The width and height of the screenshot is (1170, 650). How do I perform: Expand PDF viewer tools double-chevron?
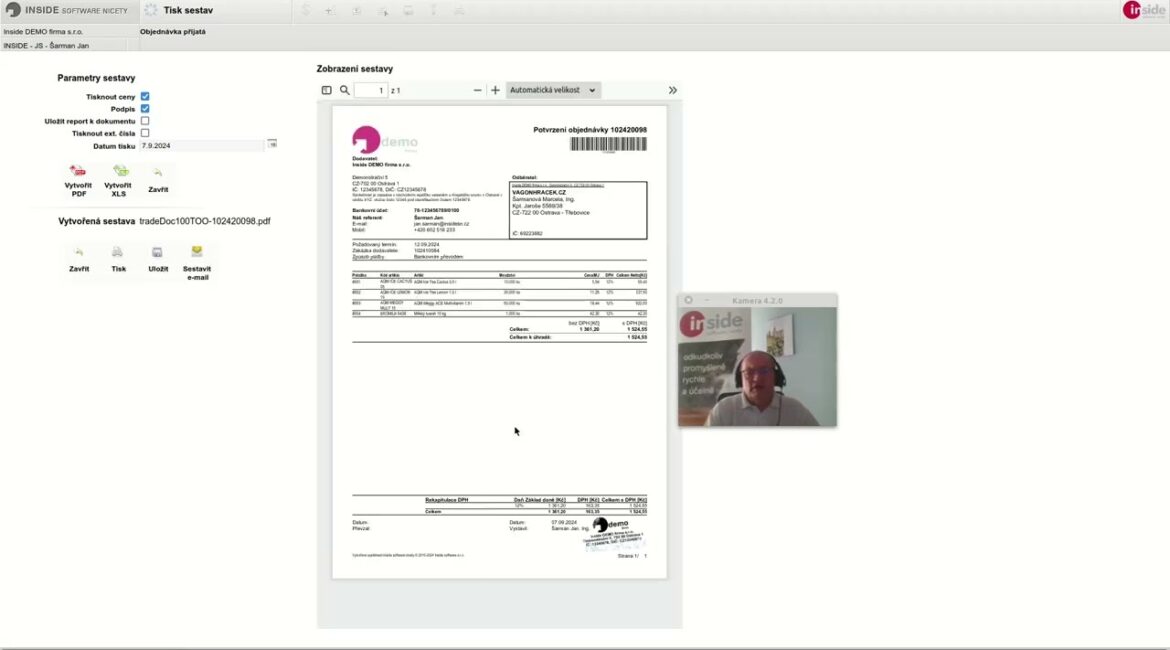[x=672, y=90]
